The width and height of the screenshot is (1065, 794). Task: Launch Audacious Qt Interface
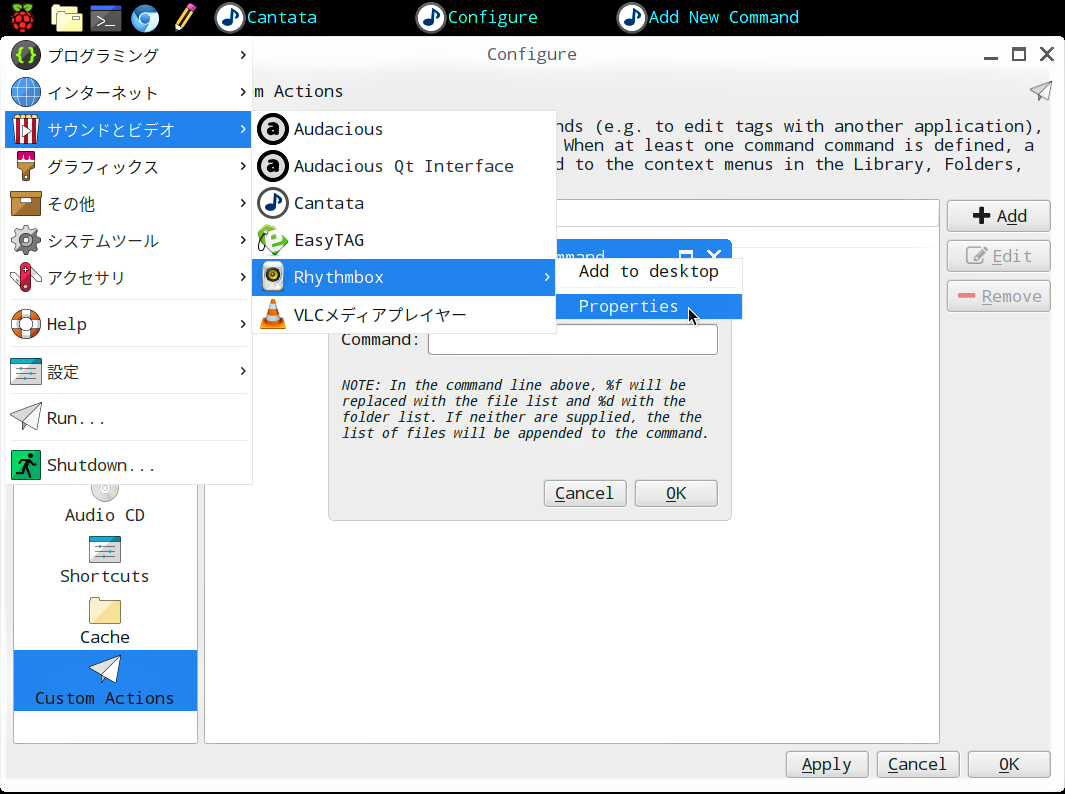click(403, 166)
